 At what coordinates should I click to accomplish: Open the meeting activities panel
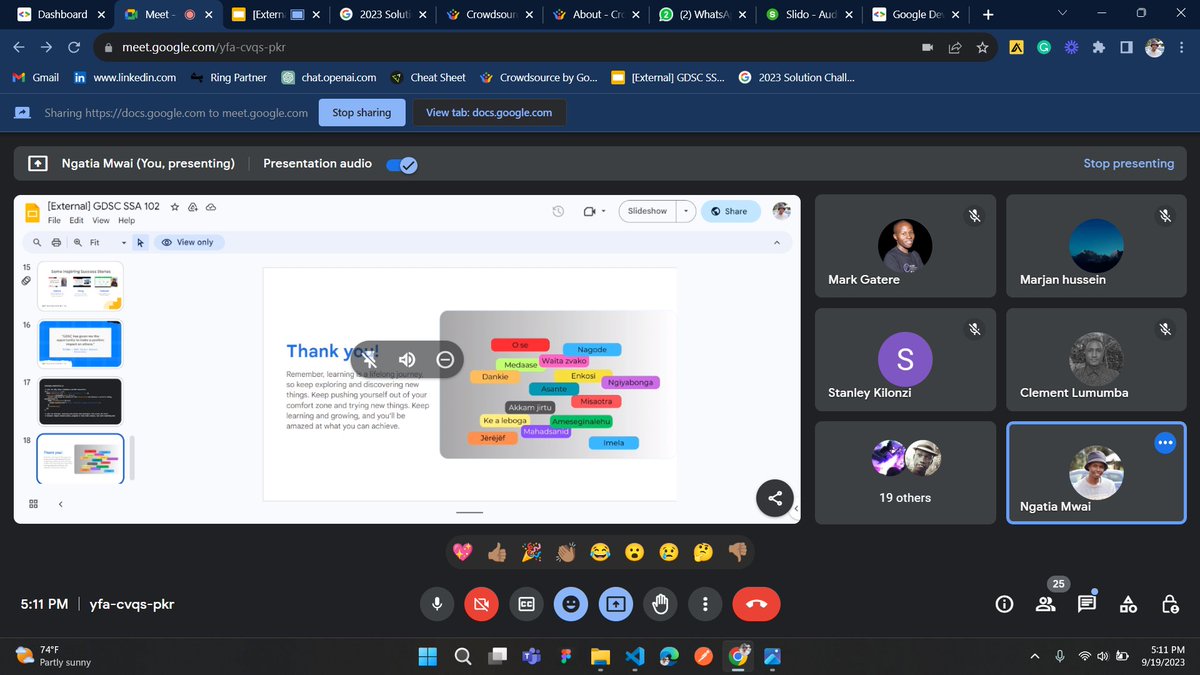coord(1128,604)
